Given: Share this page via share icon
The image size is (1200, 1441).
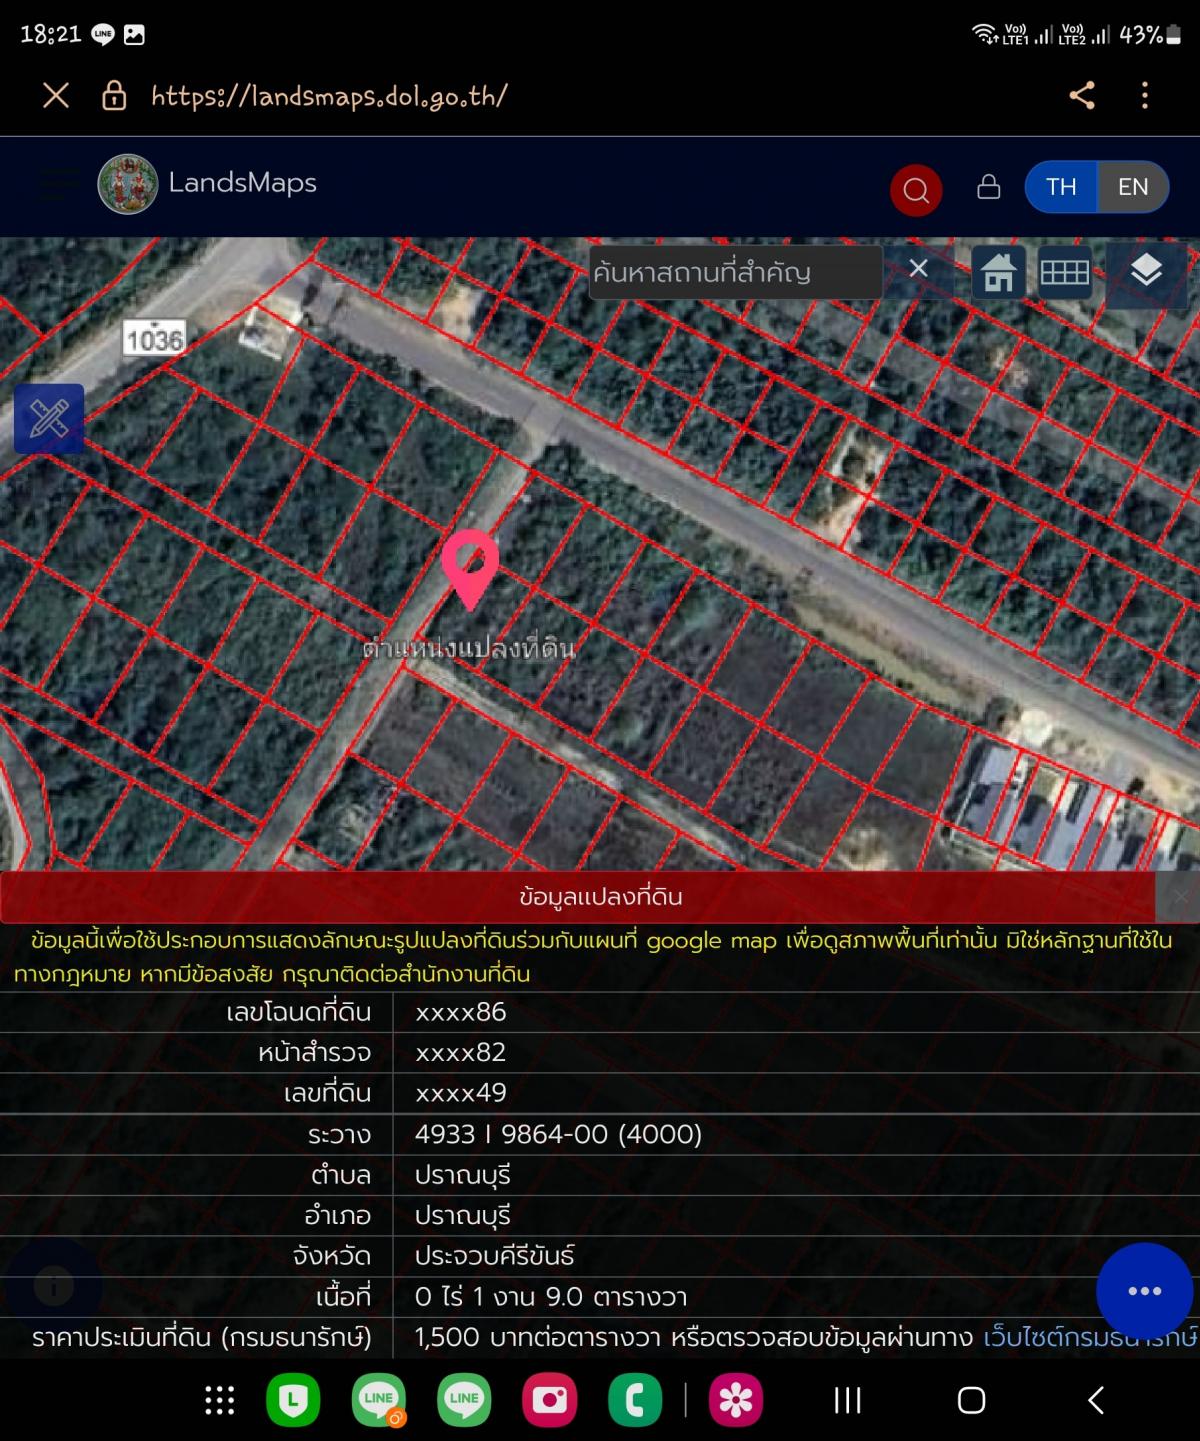Looking at the screenshot, I should (1081, 96).
